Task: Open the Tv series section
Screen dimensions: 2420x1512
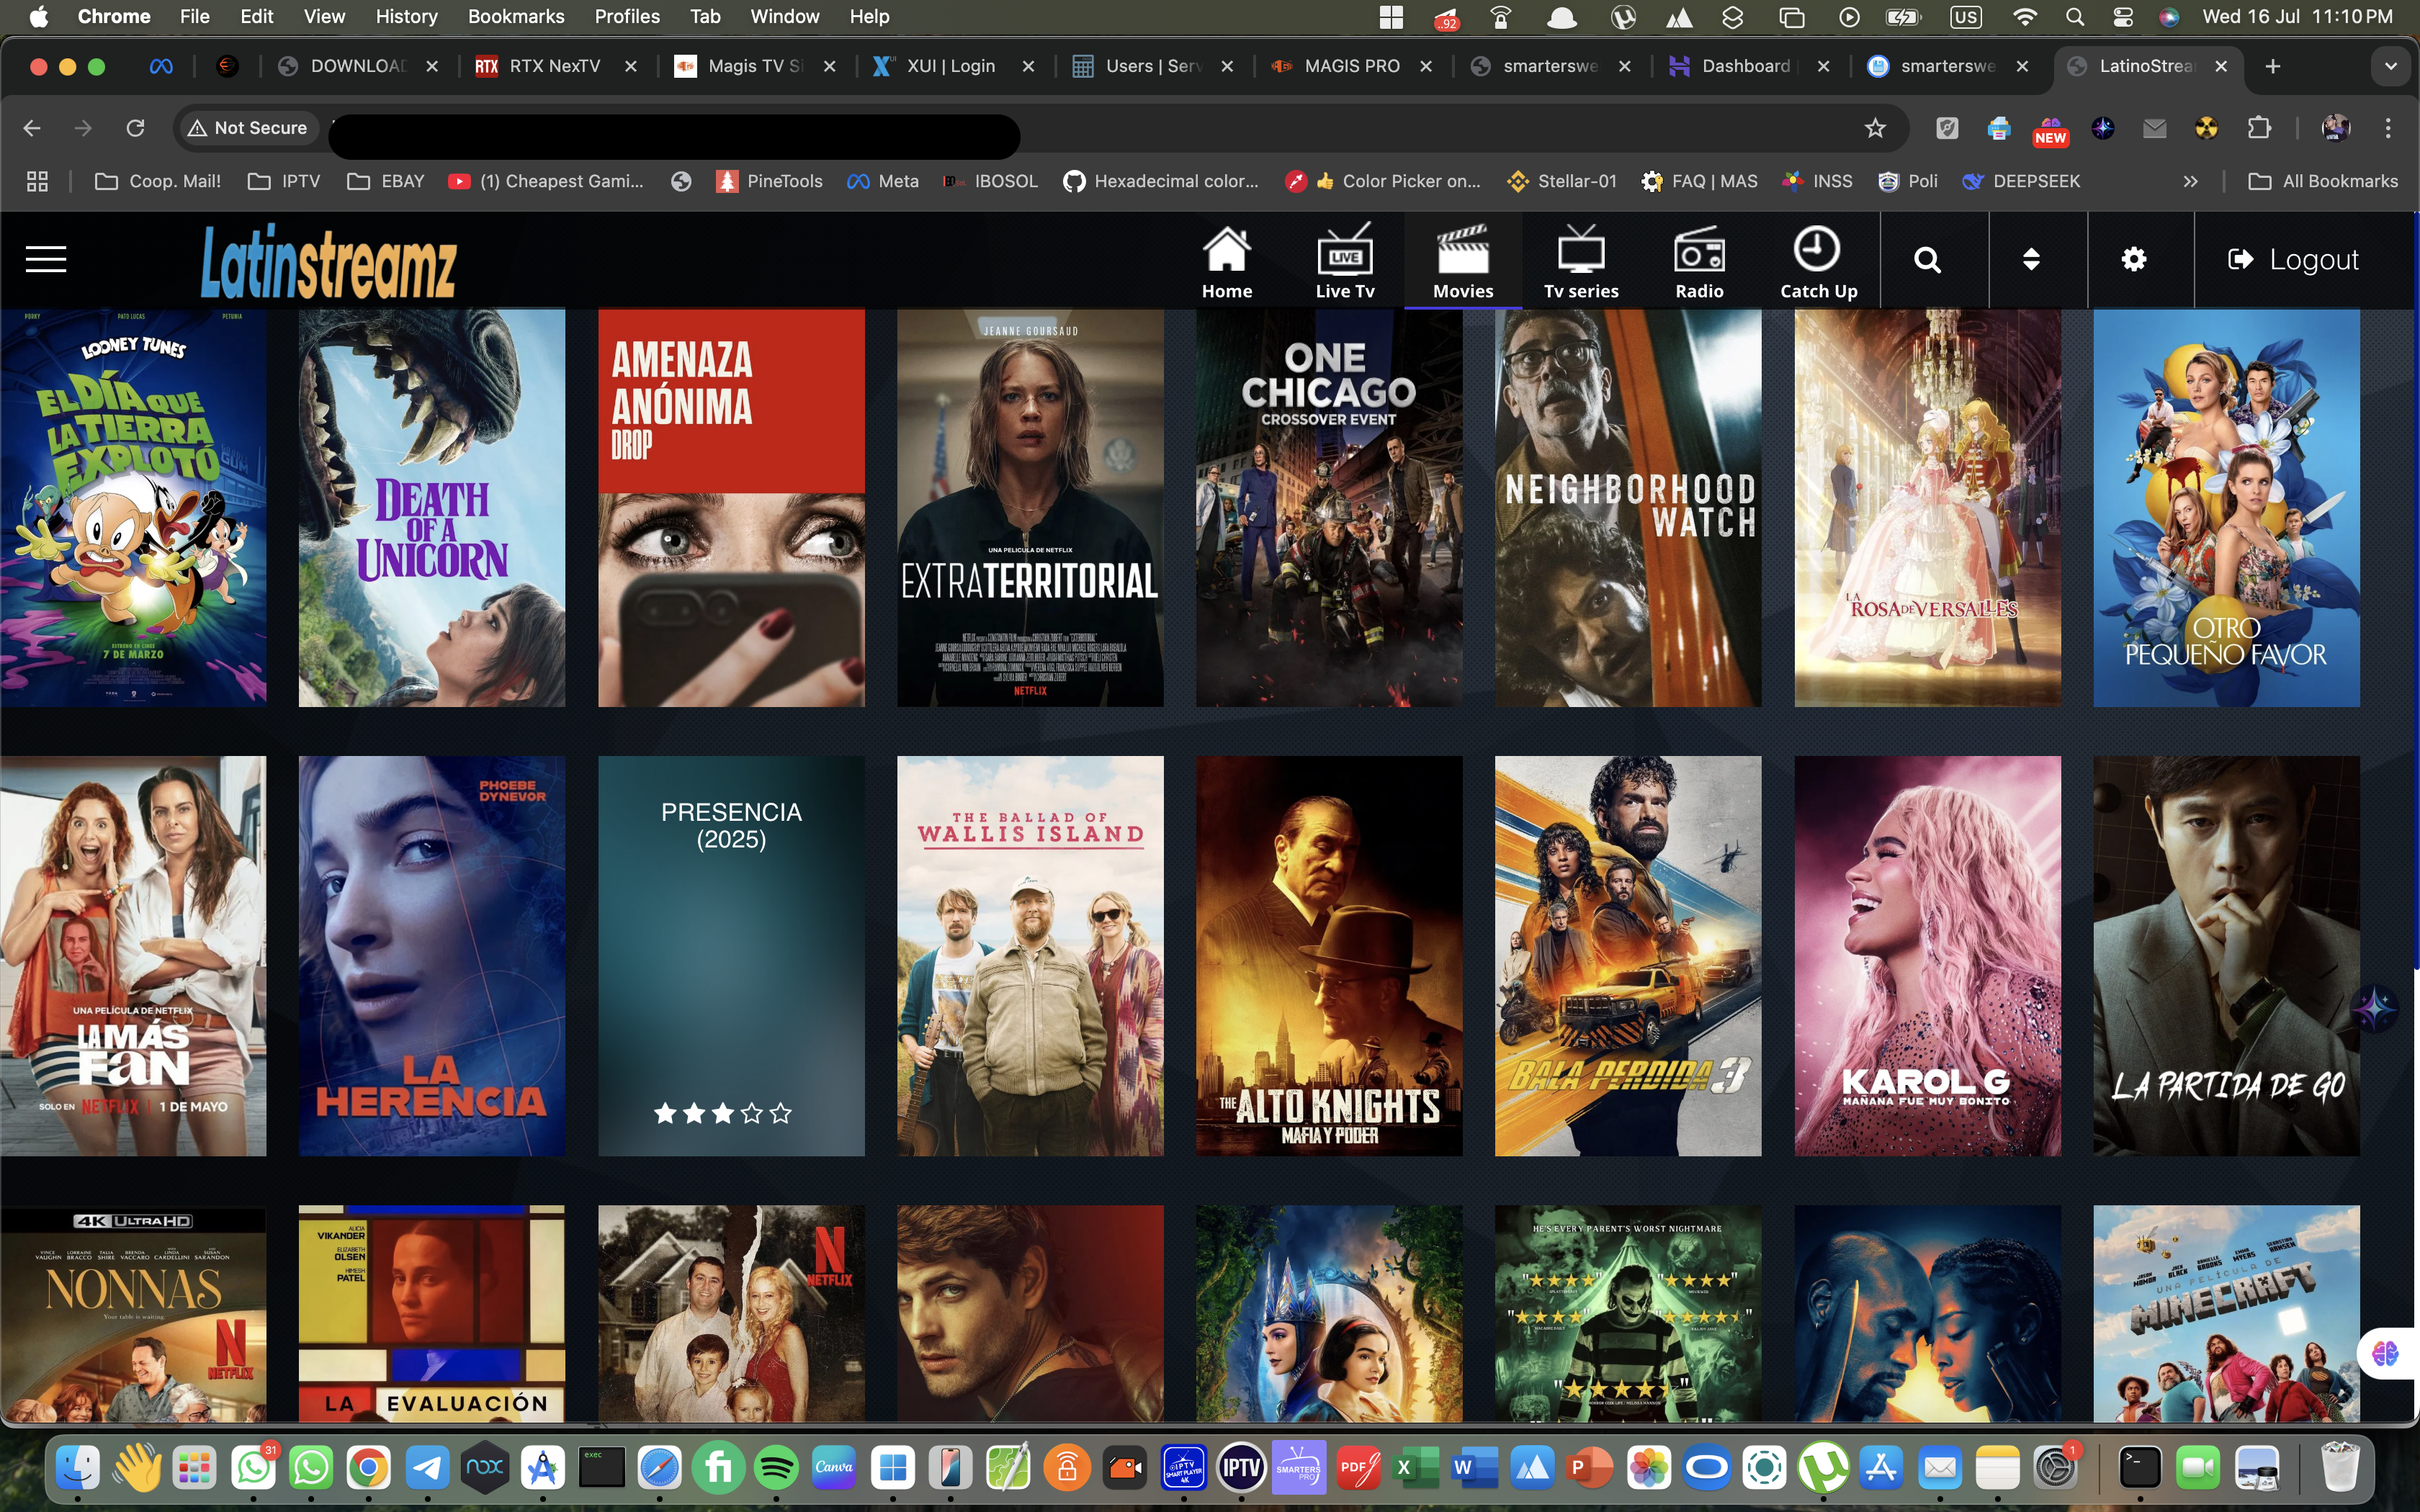Action: pyautogui.click(x=1582, y=260)
